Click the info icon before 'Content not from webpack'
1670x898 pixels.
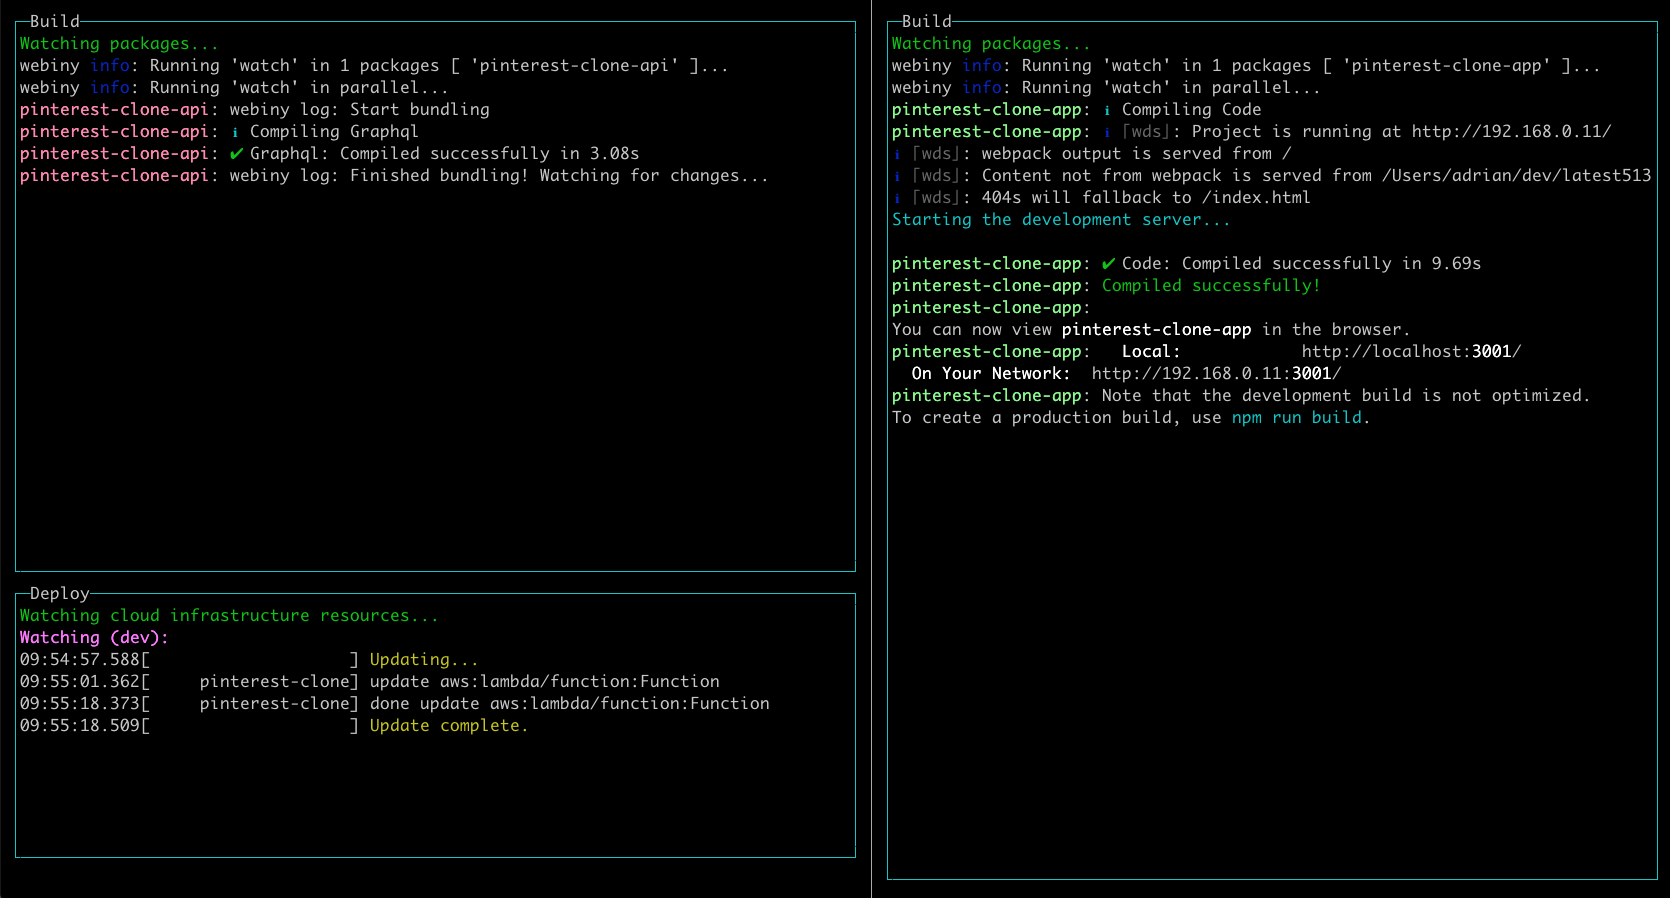tap(897, 176)
